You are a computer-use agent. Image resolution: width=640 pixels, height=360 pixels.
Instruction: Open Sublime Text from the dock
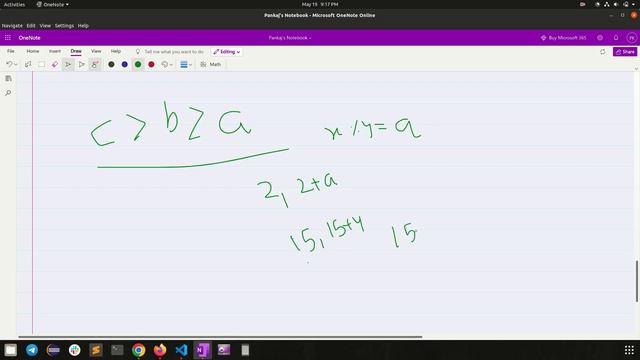[96, 350]
